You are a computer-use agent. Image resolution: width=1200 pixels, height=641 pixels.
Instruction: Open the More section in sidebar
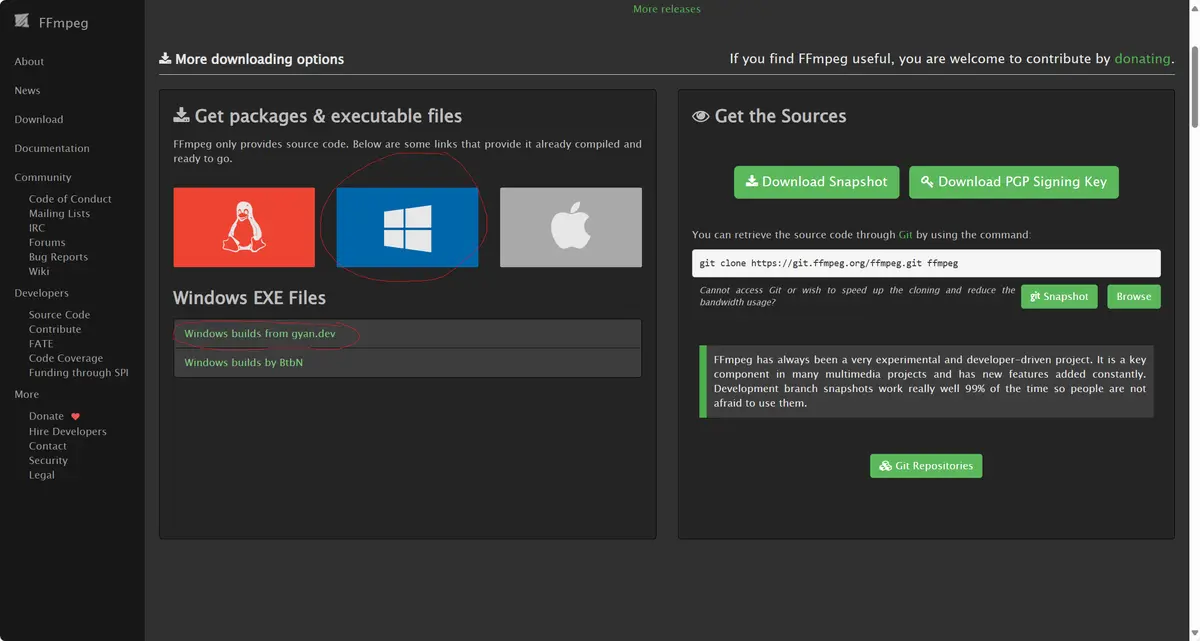pos(26,395)
